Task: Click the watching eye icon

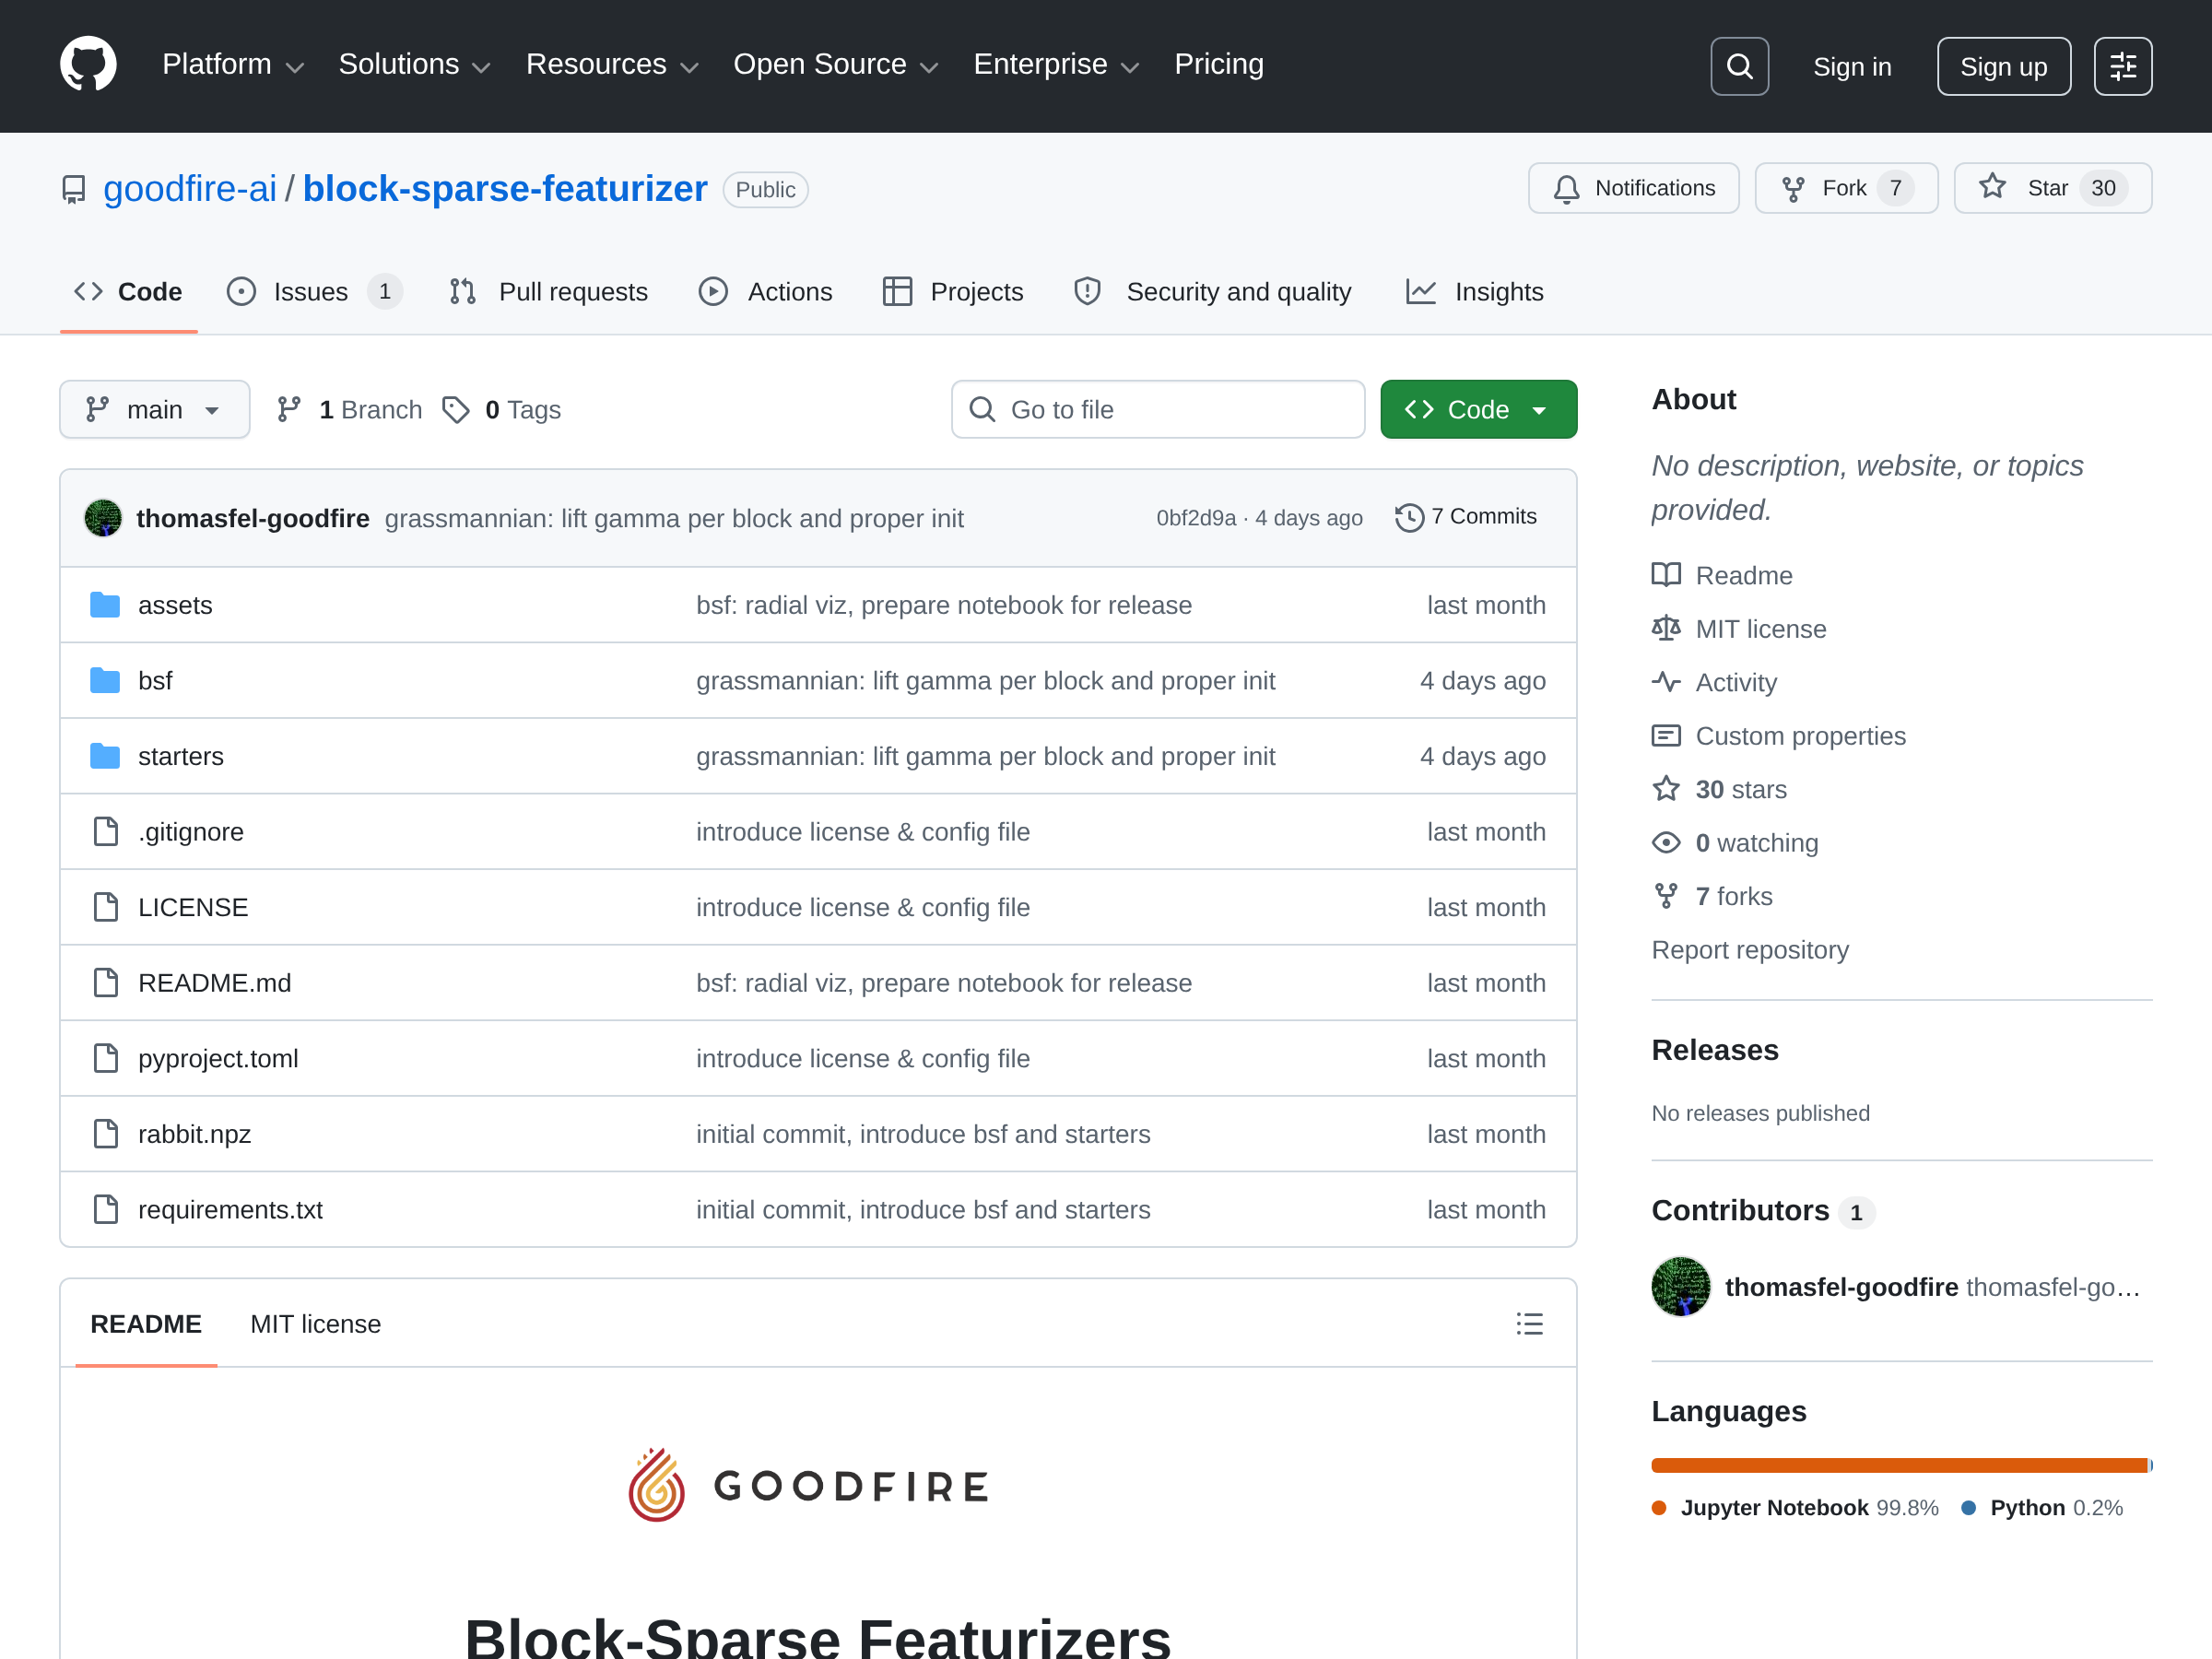Action: point(1666,842)
